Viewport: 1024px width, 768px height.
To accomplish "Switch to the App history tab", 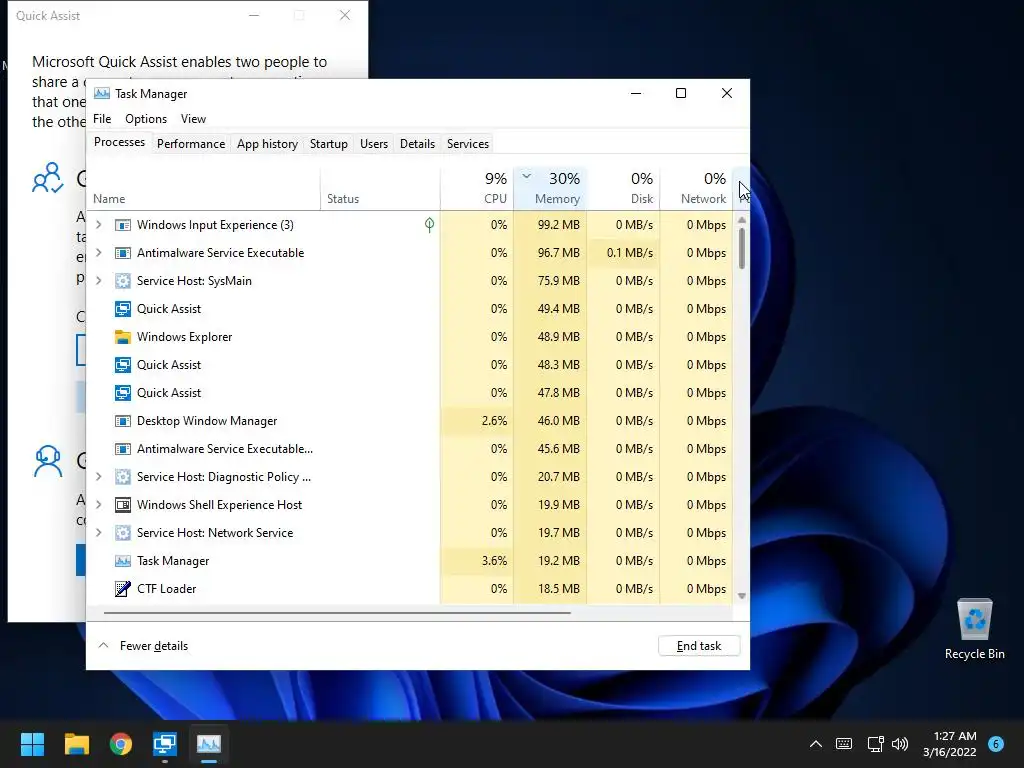I will point(267,144).
